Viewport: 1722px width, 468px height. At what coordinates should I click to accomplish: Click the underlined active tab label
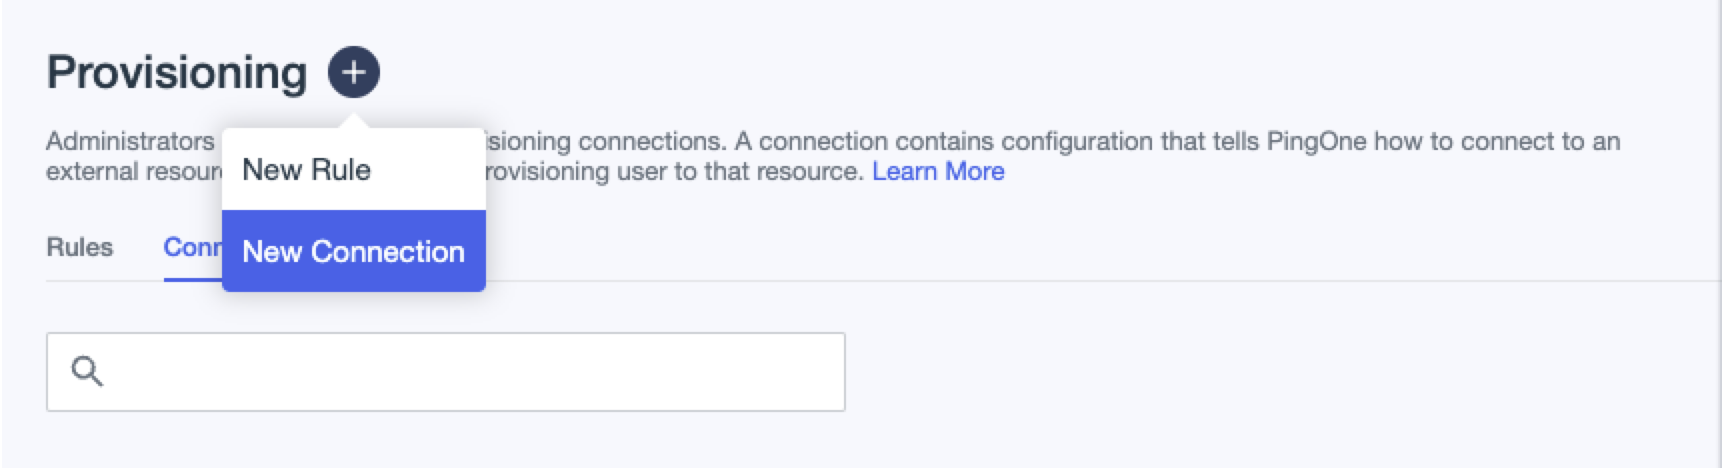(x=192, y=247)
